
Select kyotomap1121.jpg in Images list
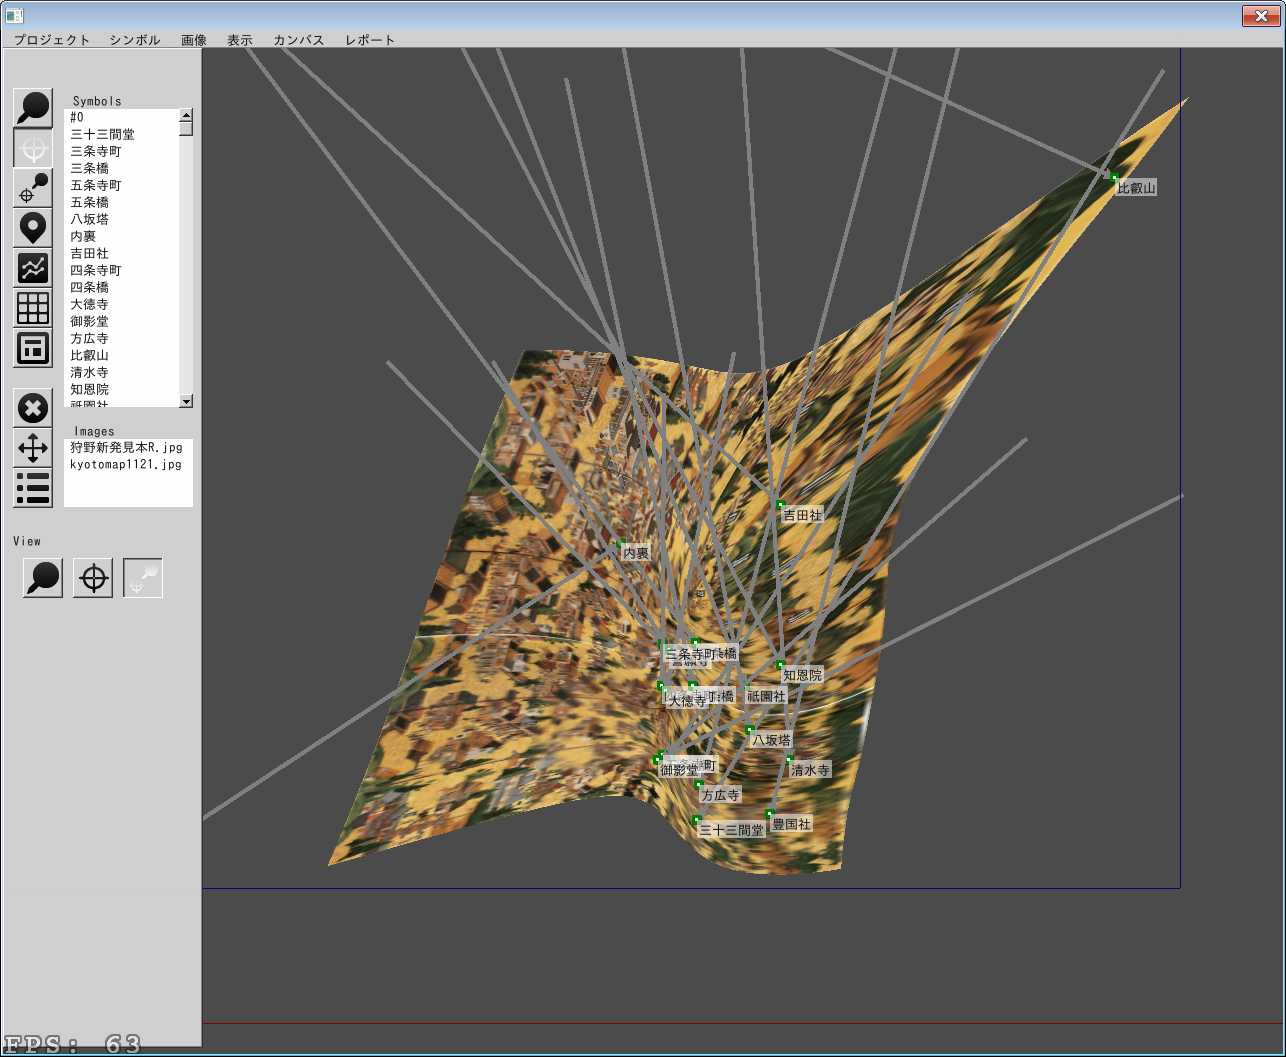(126, 465)
